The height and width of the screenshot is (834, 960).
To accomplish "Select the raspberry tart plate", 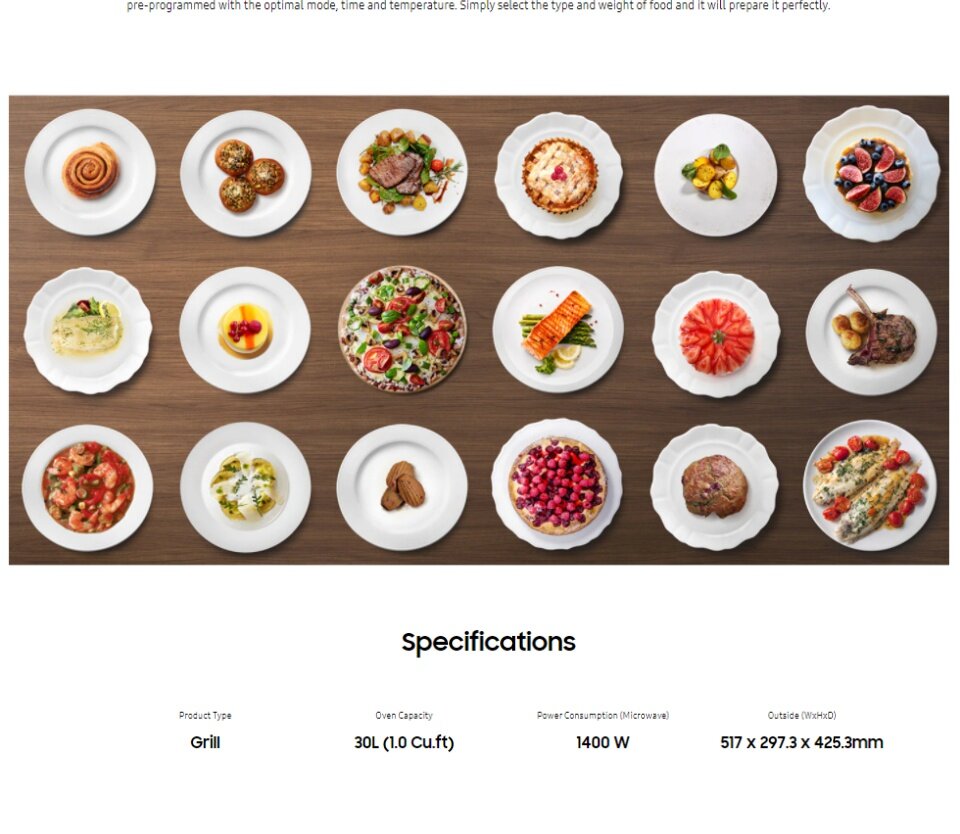I will (557, 484).
